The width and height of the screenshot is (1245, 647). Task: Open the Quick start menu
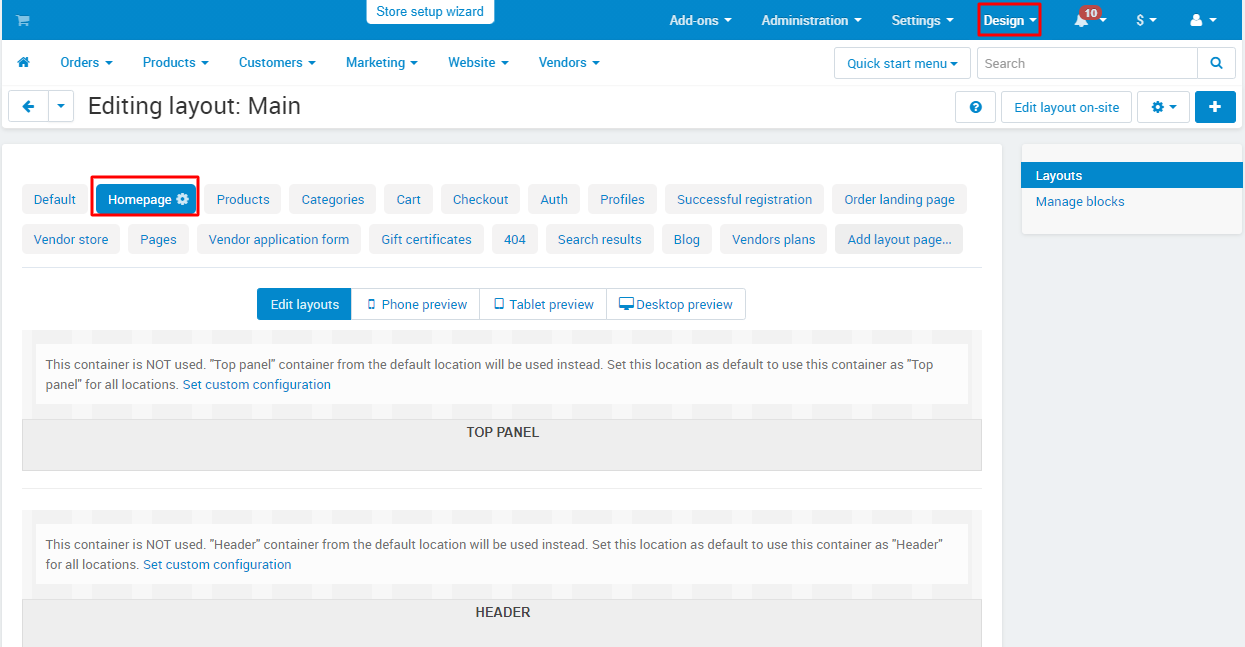(x=902, y=63)
